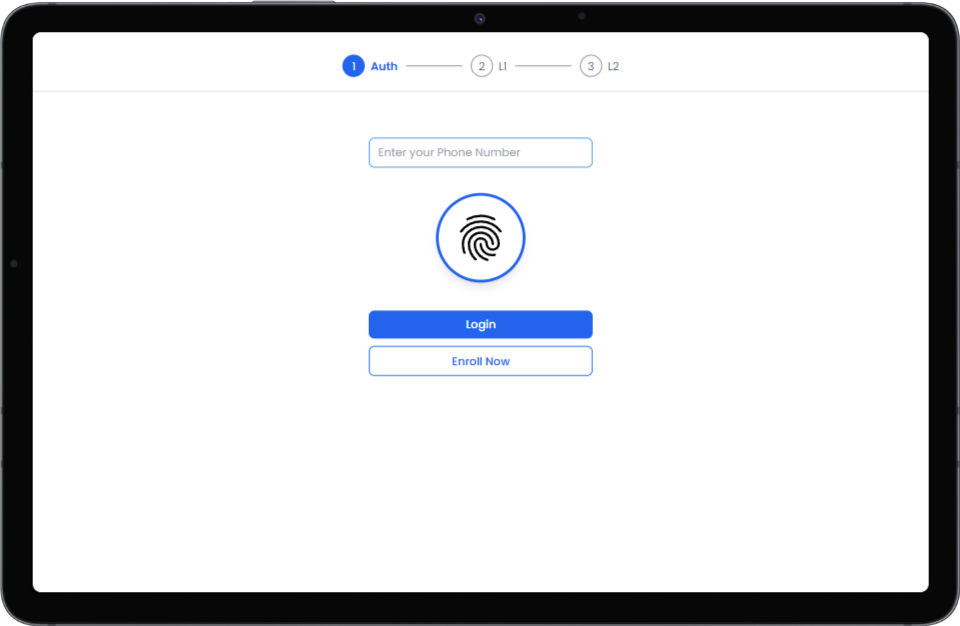The width and height of the screenshot is (960, 626).
Task: Click the progress line between L1 and step 3
Action: 543,66
